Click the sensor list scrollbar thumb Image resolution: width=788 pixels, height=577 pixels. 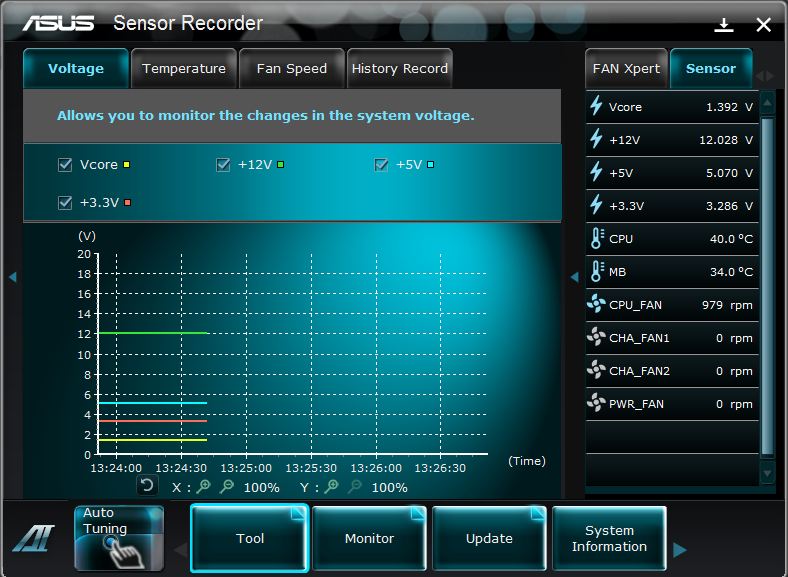pyautogui.click(x=767, y=287)
